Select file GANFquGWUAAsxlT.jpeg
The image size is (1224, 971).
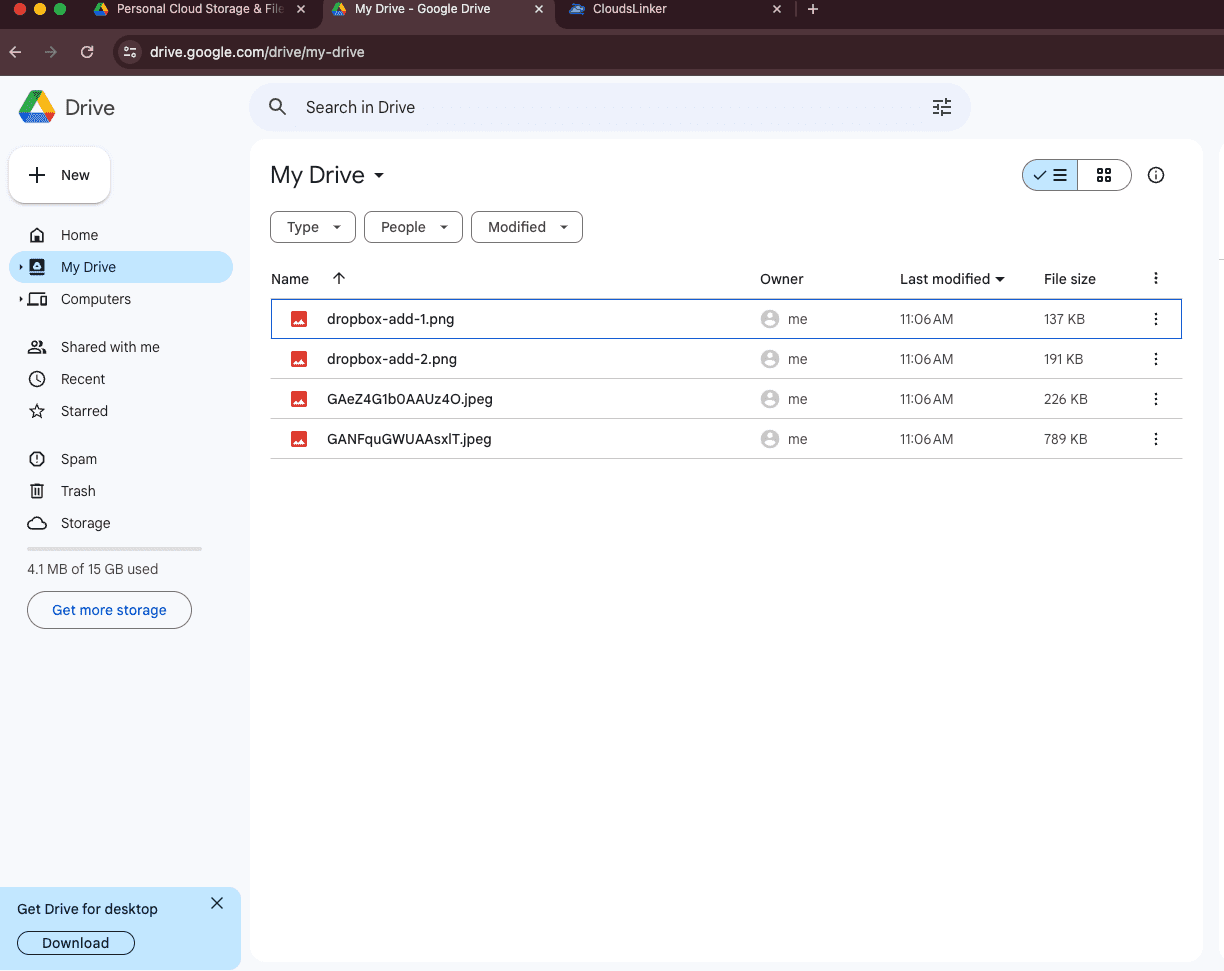click(x=726, y=439)
